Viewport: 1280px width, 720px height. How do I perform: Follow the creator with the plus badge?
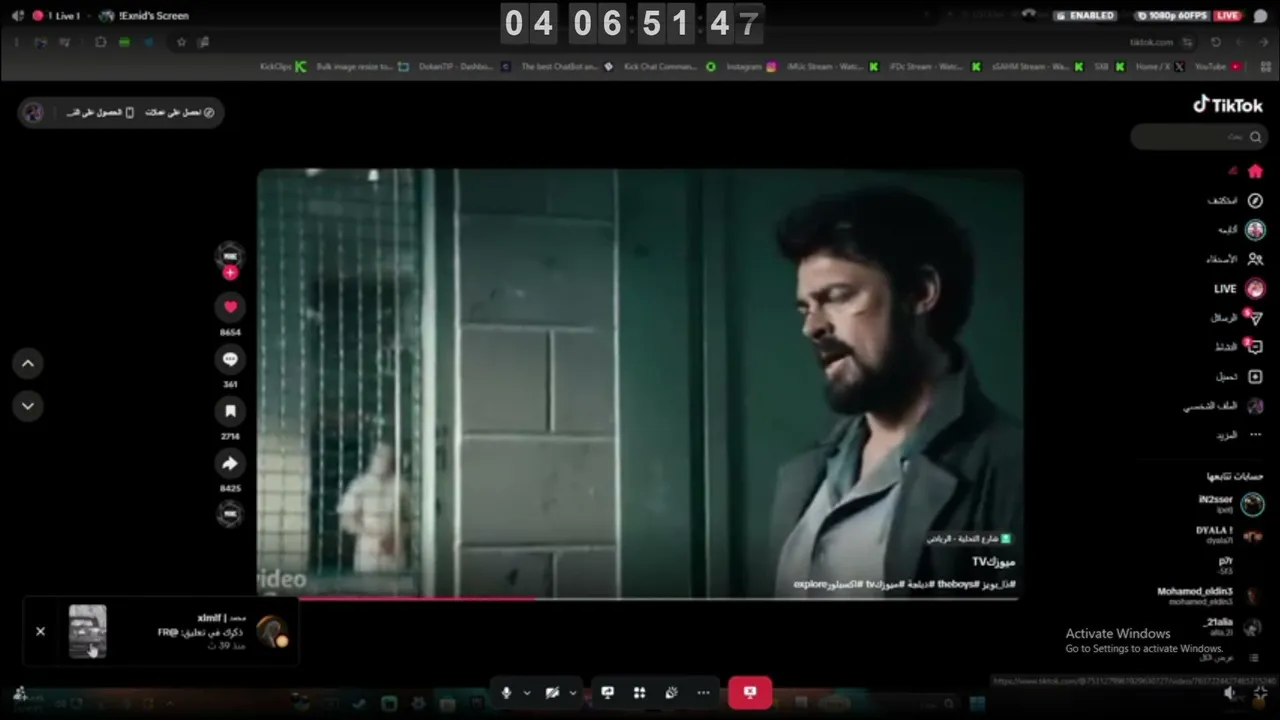(x=230, y=272)
